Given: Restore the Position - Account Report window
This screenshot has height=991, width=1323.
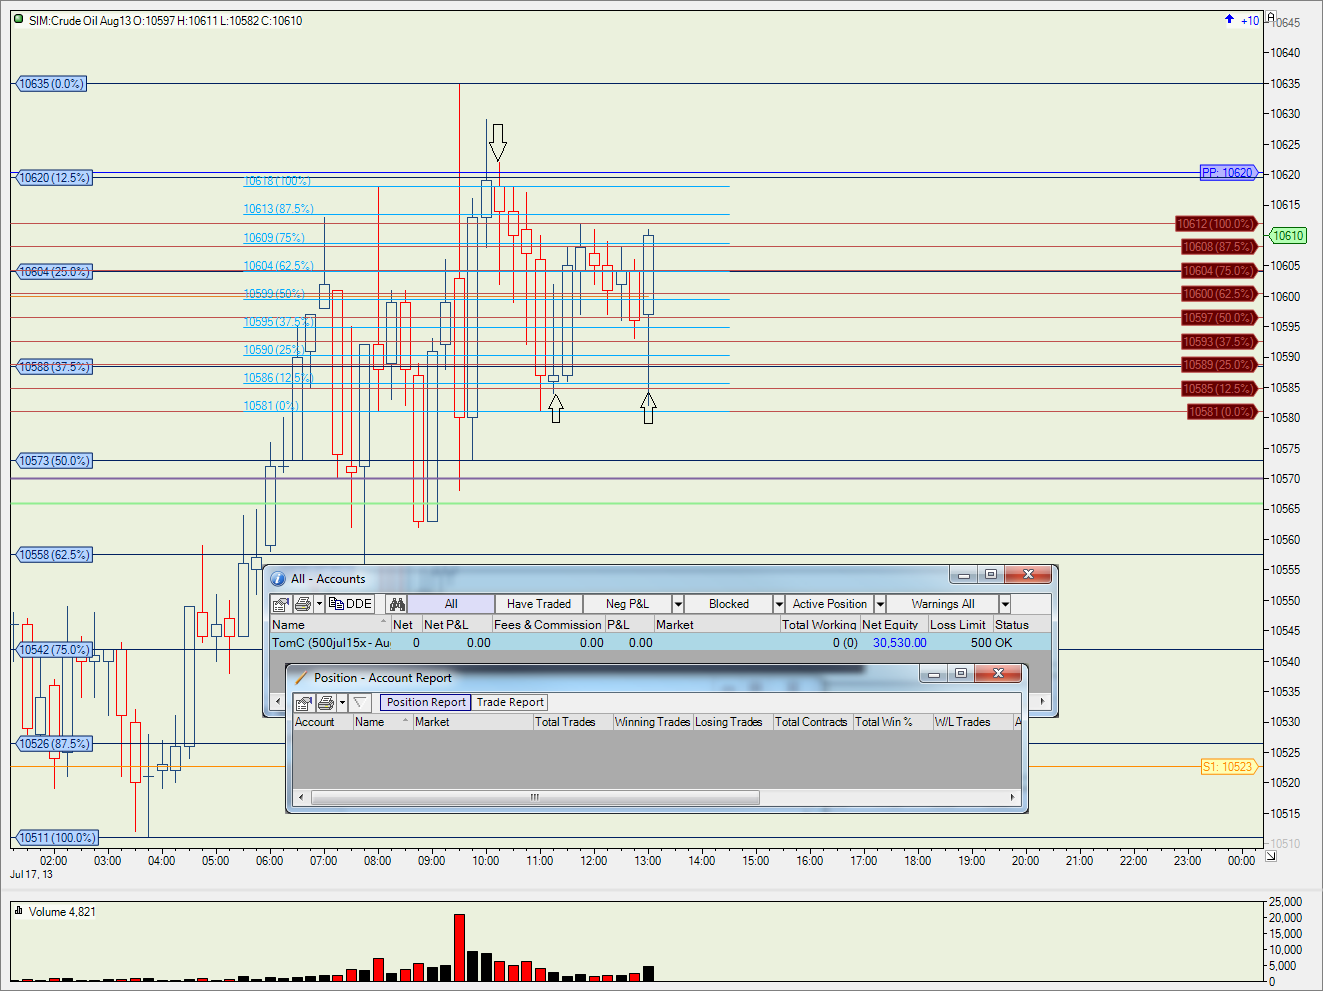Looking at the screenshot, I should pyautogui.click(x=961, y=674).
